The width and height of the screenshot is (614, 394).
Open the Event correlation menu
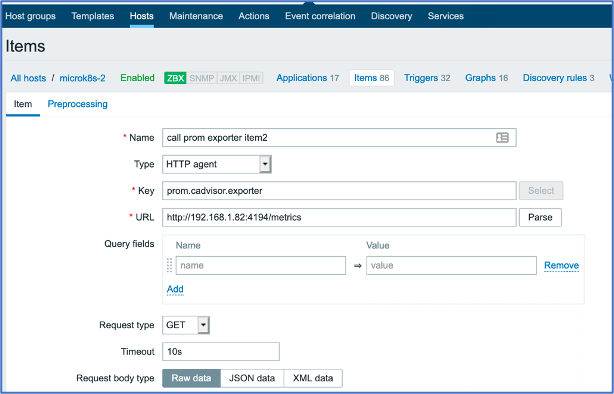320,16
